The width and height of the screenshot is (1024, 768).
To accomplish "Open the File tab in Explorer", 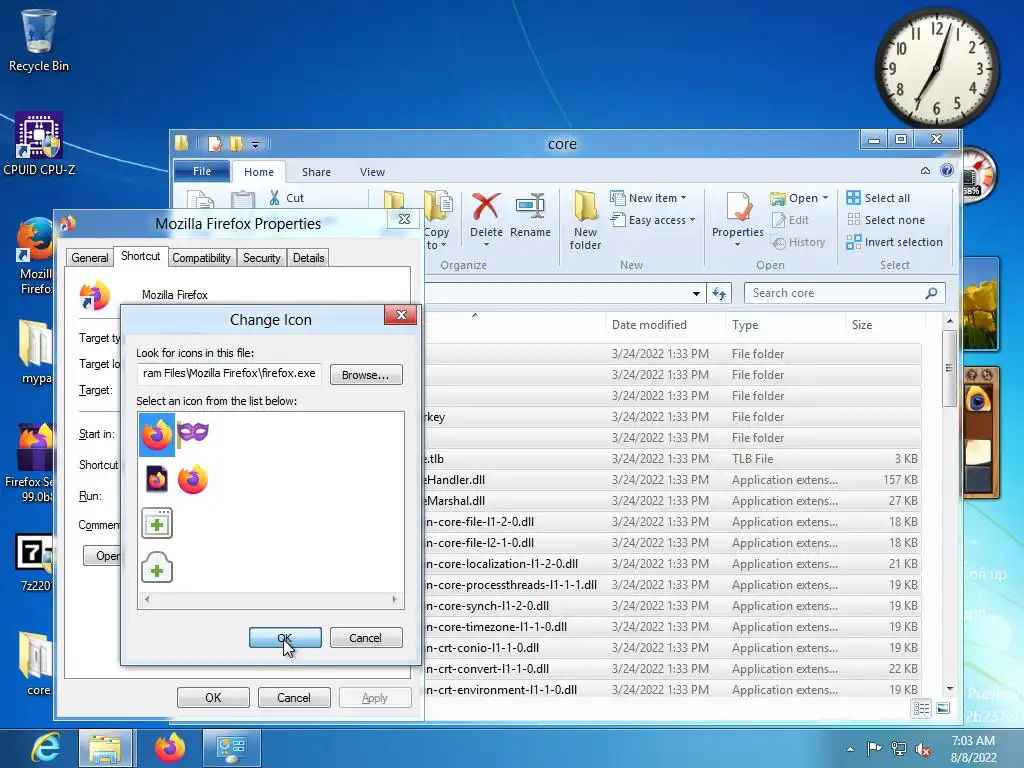I will (202, 171).
